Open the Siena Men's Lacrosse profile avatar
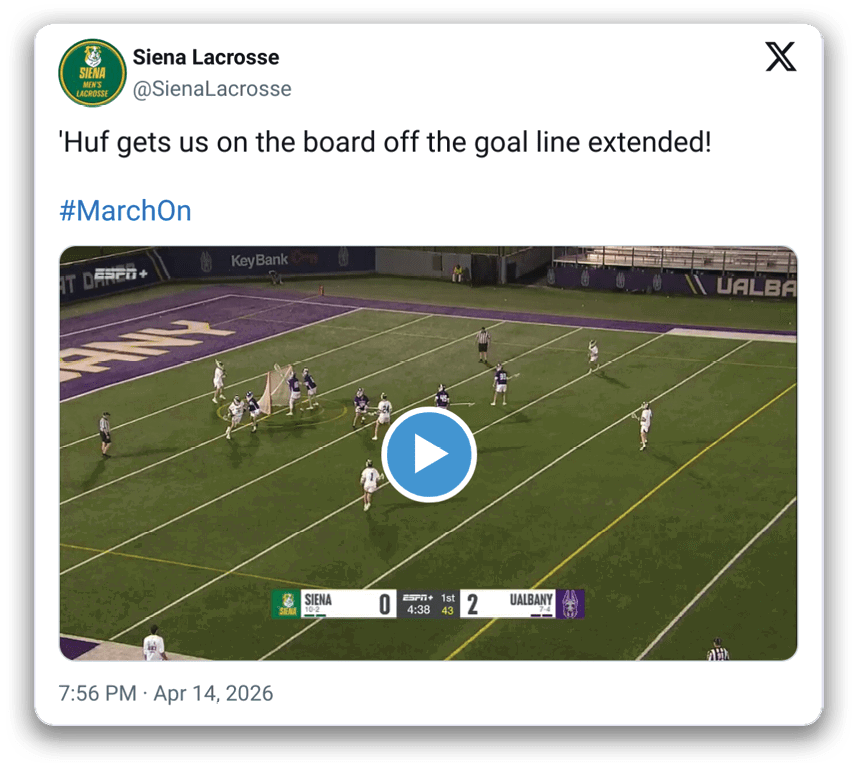This screenshot has width=858, height=771. click(x=92, y=73)
